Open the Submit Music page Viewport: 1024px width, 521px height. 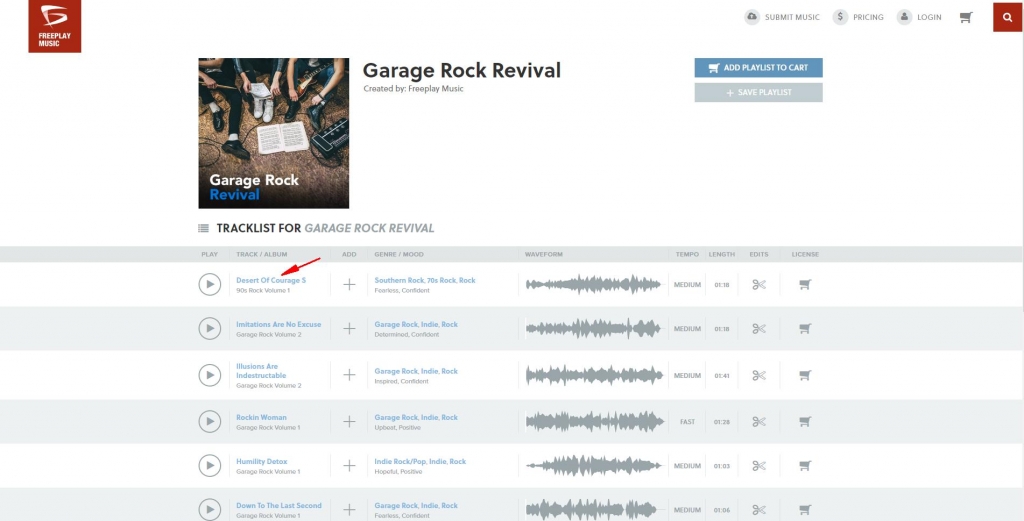[x=782, y=17]
